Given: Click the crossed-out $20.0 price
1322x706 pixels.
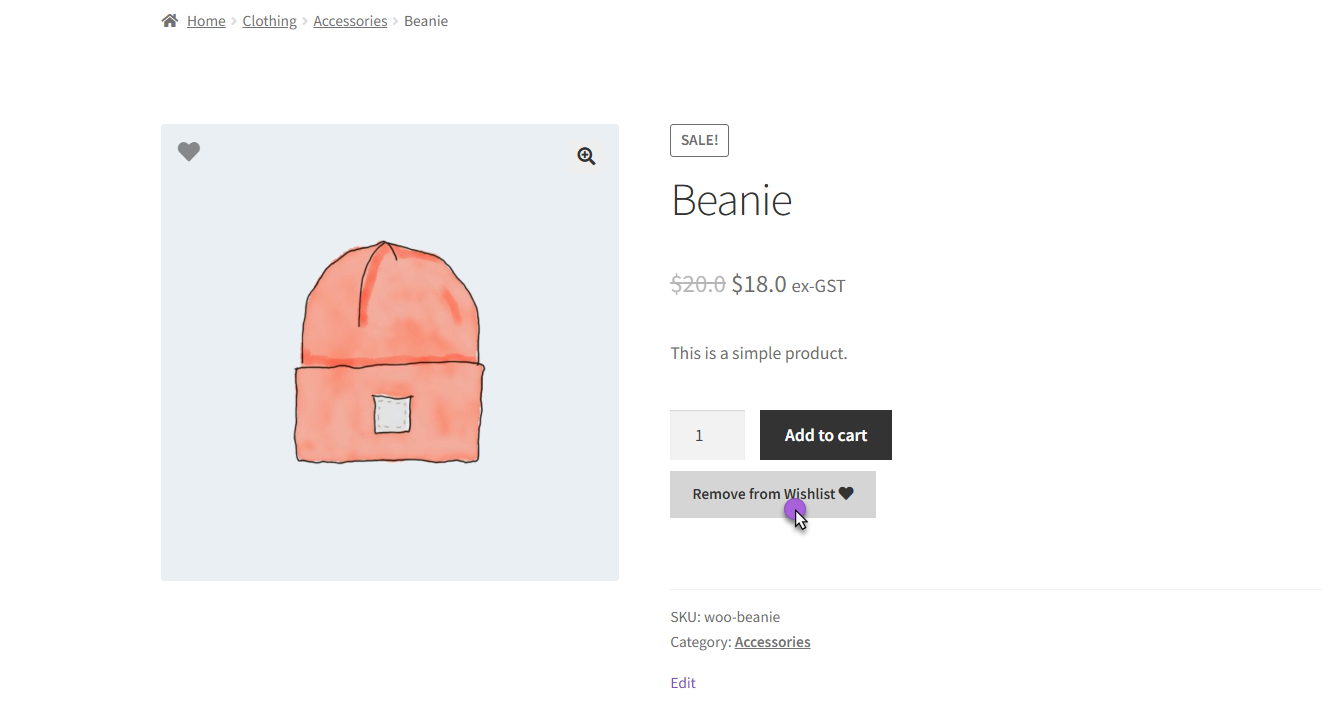Looking at the screenshot, I should 697,284.
